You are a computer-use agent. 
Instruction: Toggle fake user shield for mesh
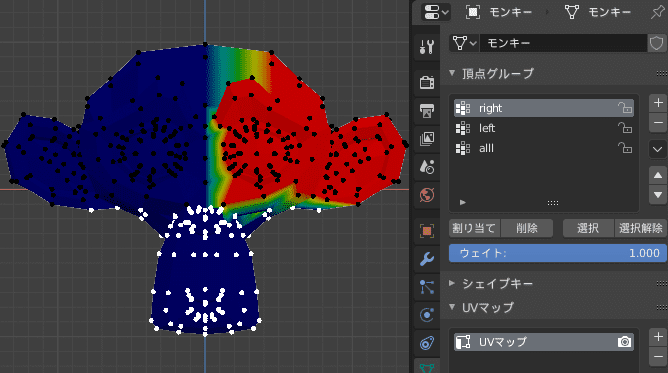[656, 43]
